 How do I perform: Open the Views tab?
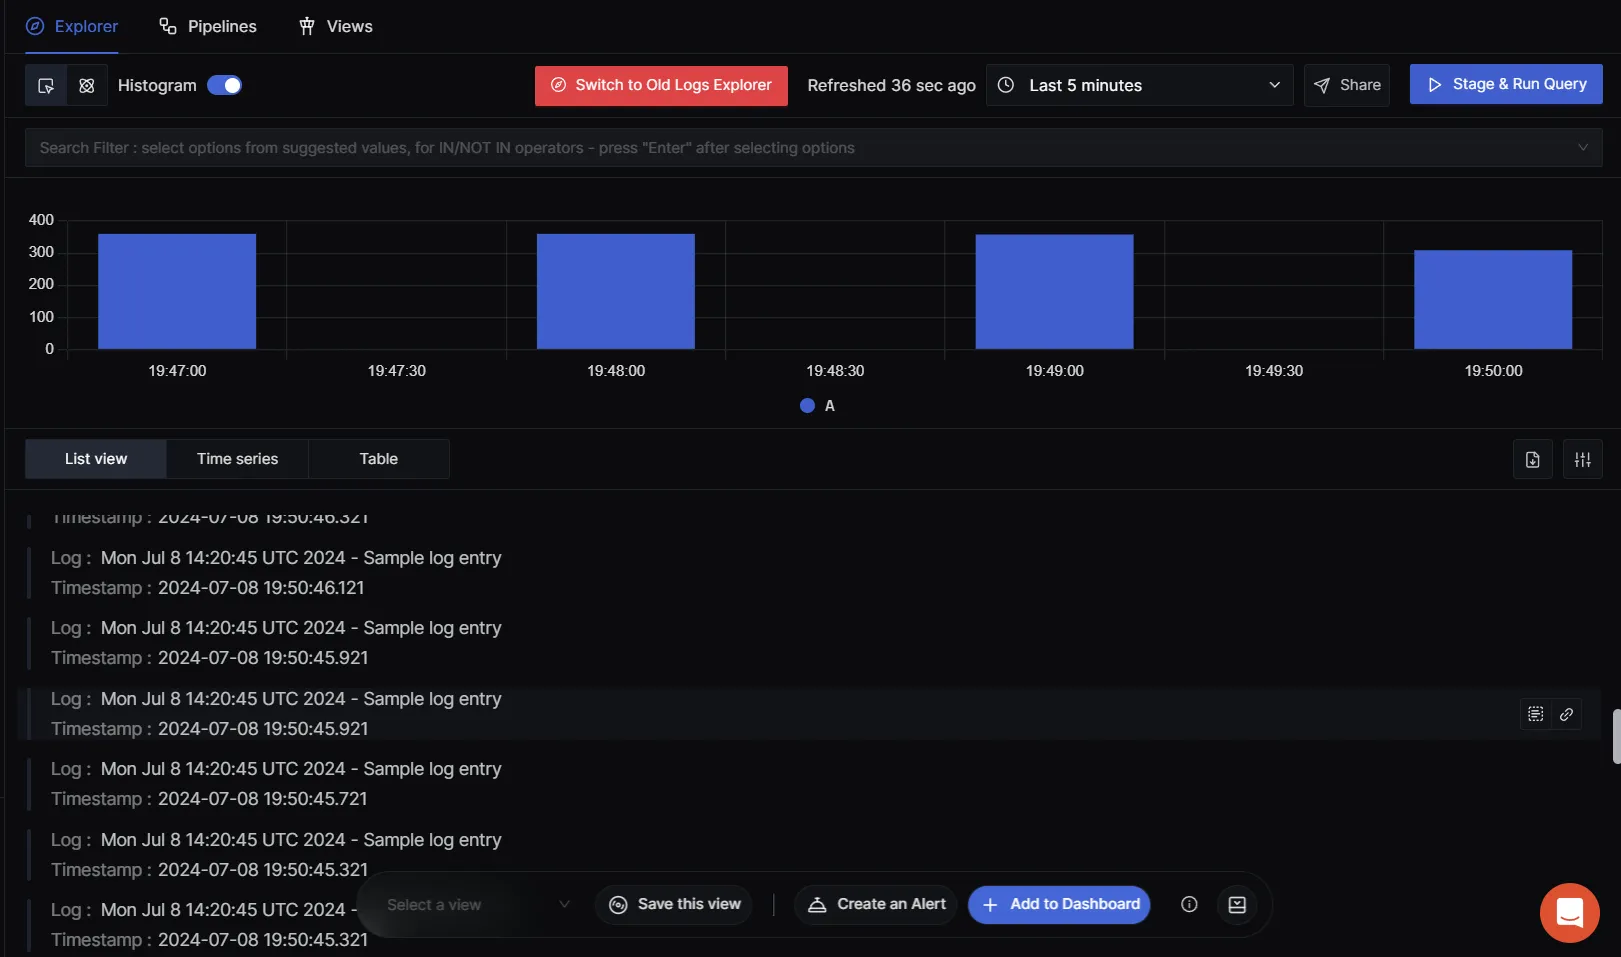[x=335, y=26]
